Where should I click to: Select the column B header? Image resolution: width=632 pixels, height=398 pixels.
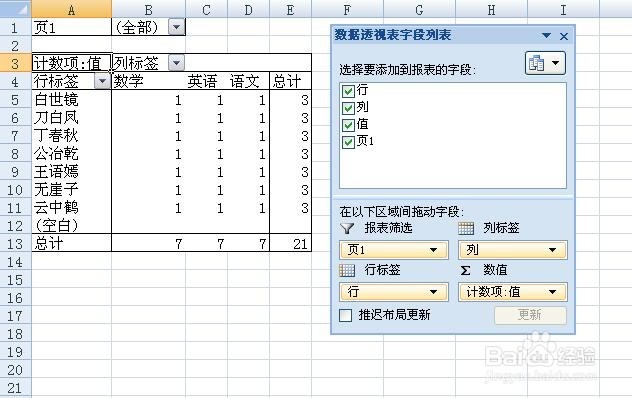point(148,9)
